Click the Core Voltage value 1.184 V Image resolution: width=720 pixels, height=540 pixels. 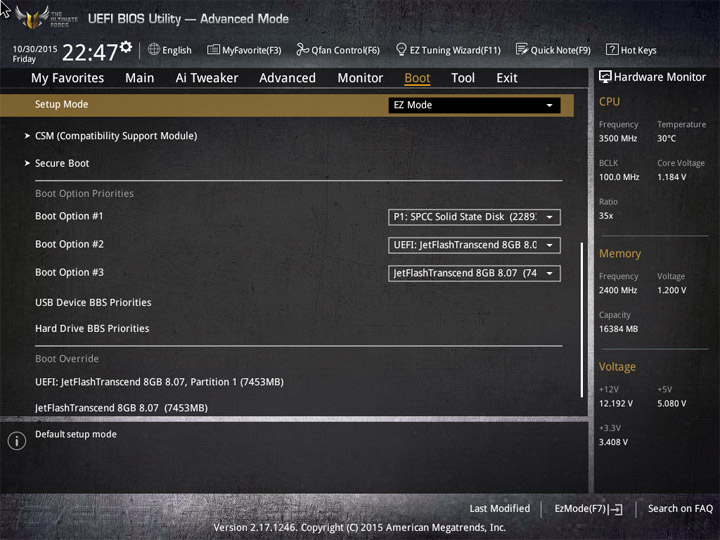click(x=672, y=177)
